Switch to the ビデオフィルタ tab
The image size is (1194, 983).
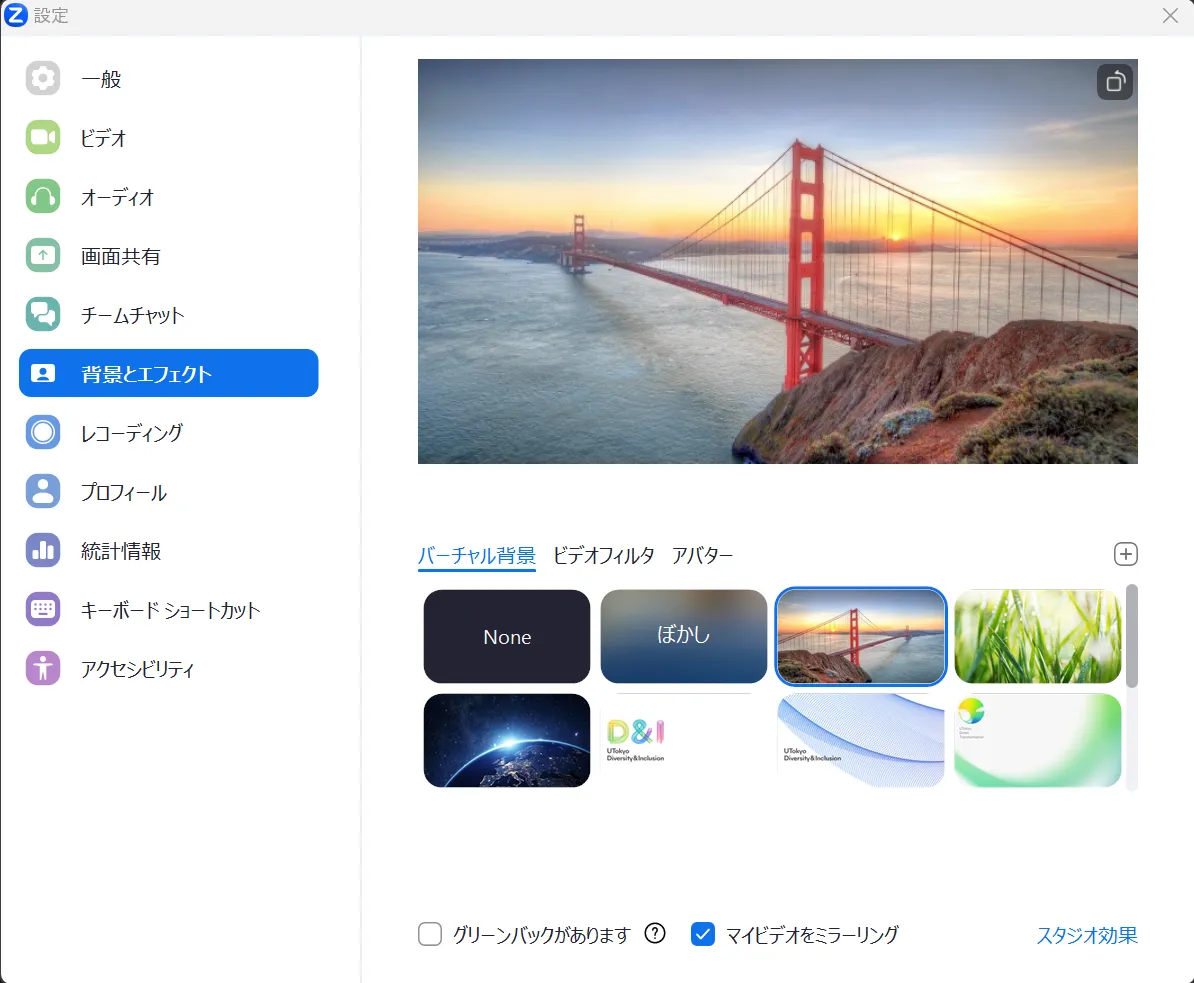(603, 556)
